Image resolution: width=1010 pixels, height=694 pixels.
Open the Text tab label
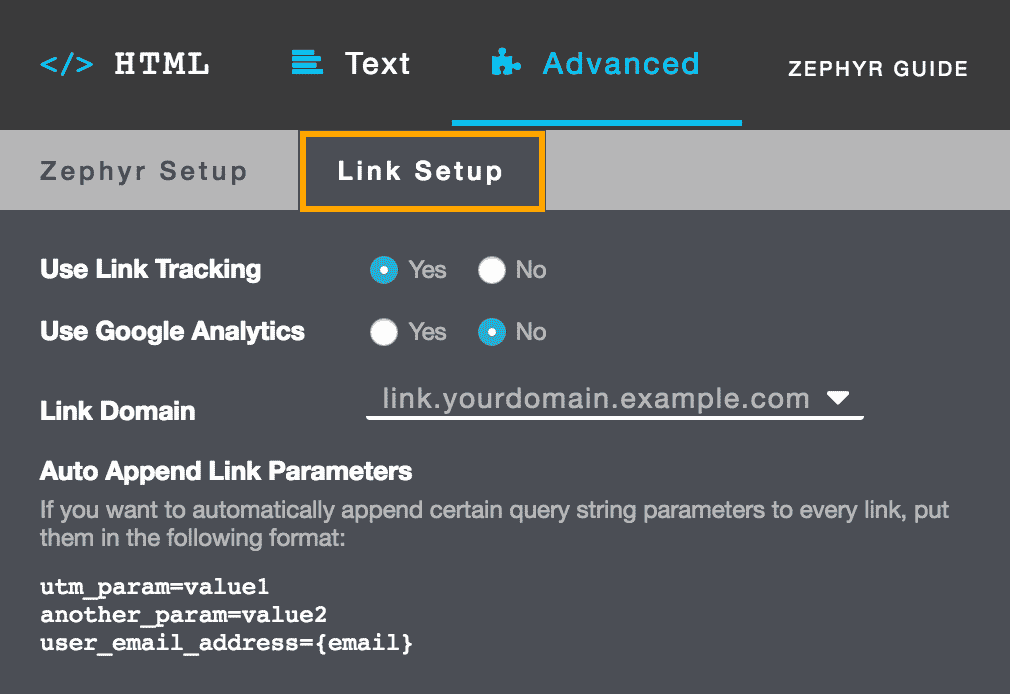pyautogui.click(x=377, y=64)
